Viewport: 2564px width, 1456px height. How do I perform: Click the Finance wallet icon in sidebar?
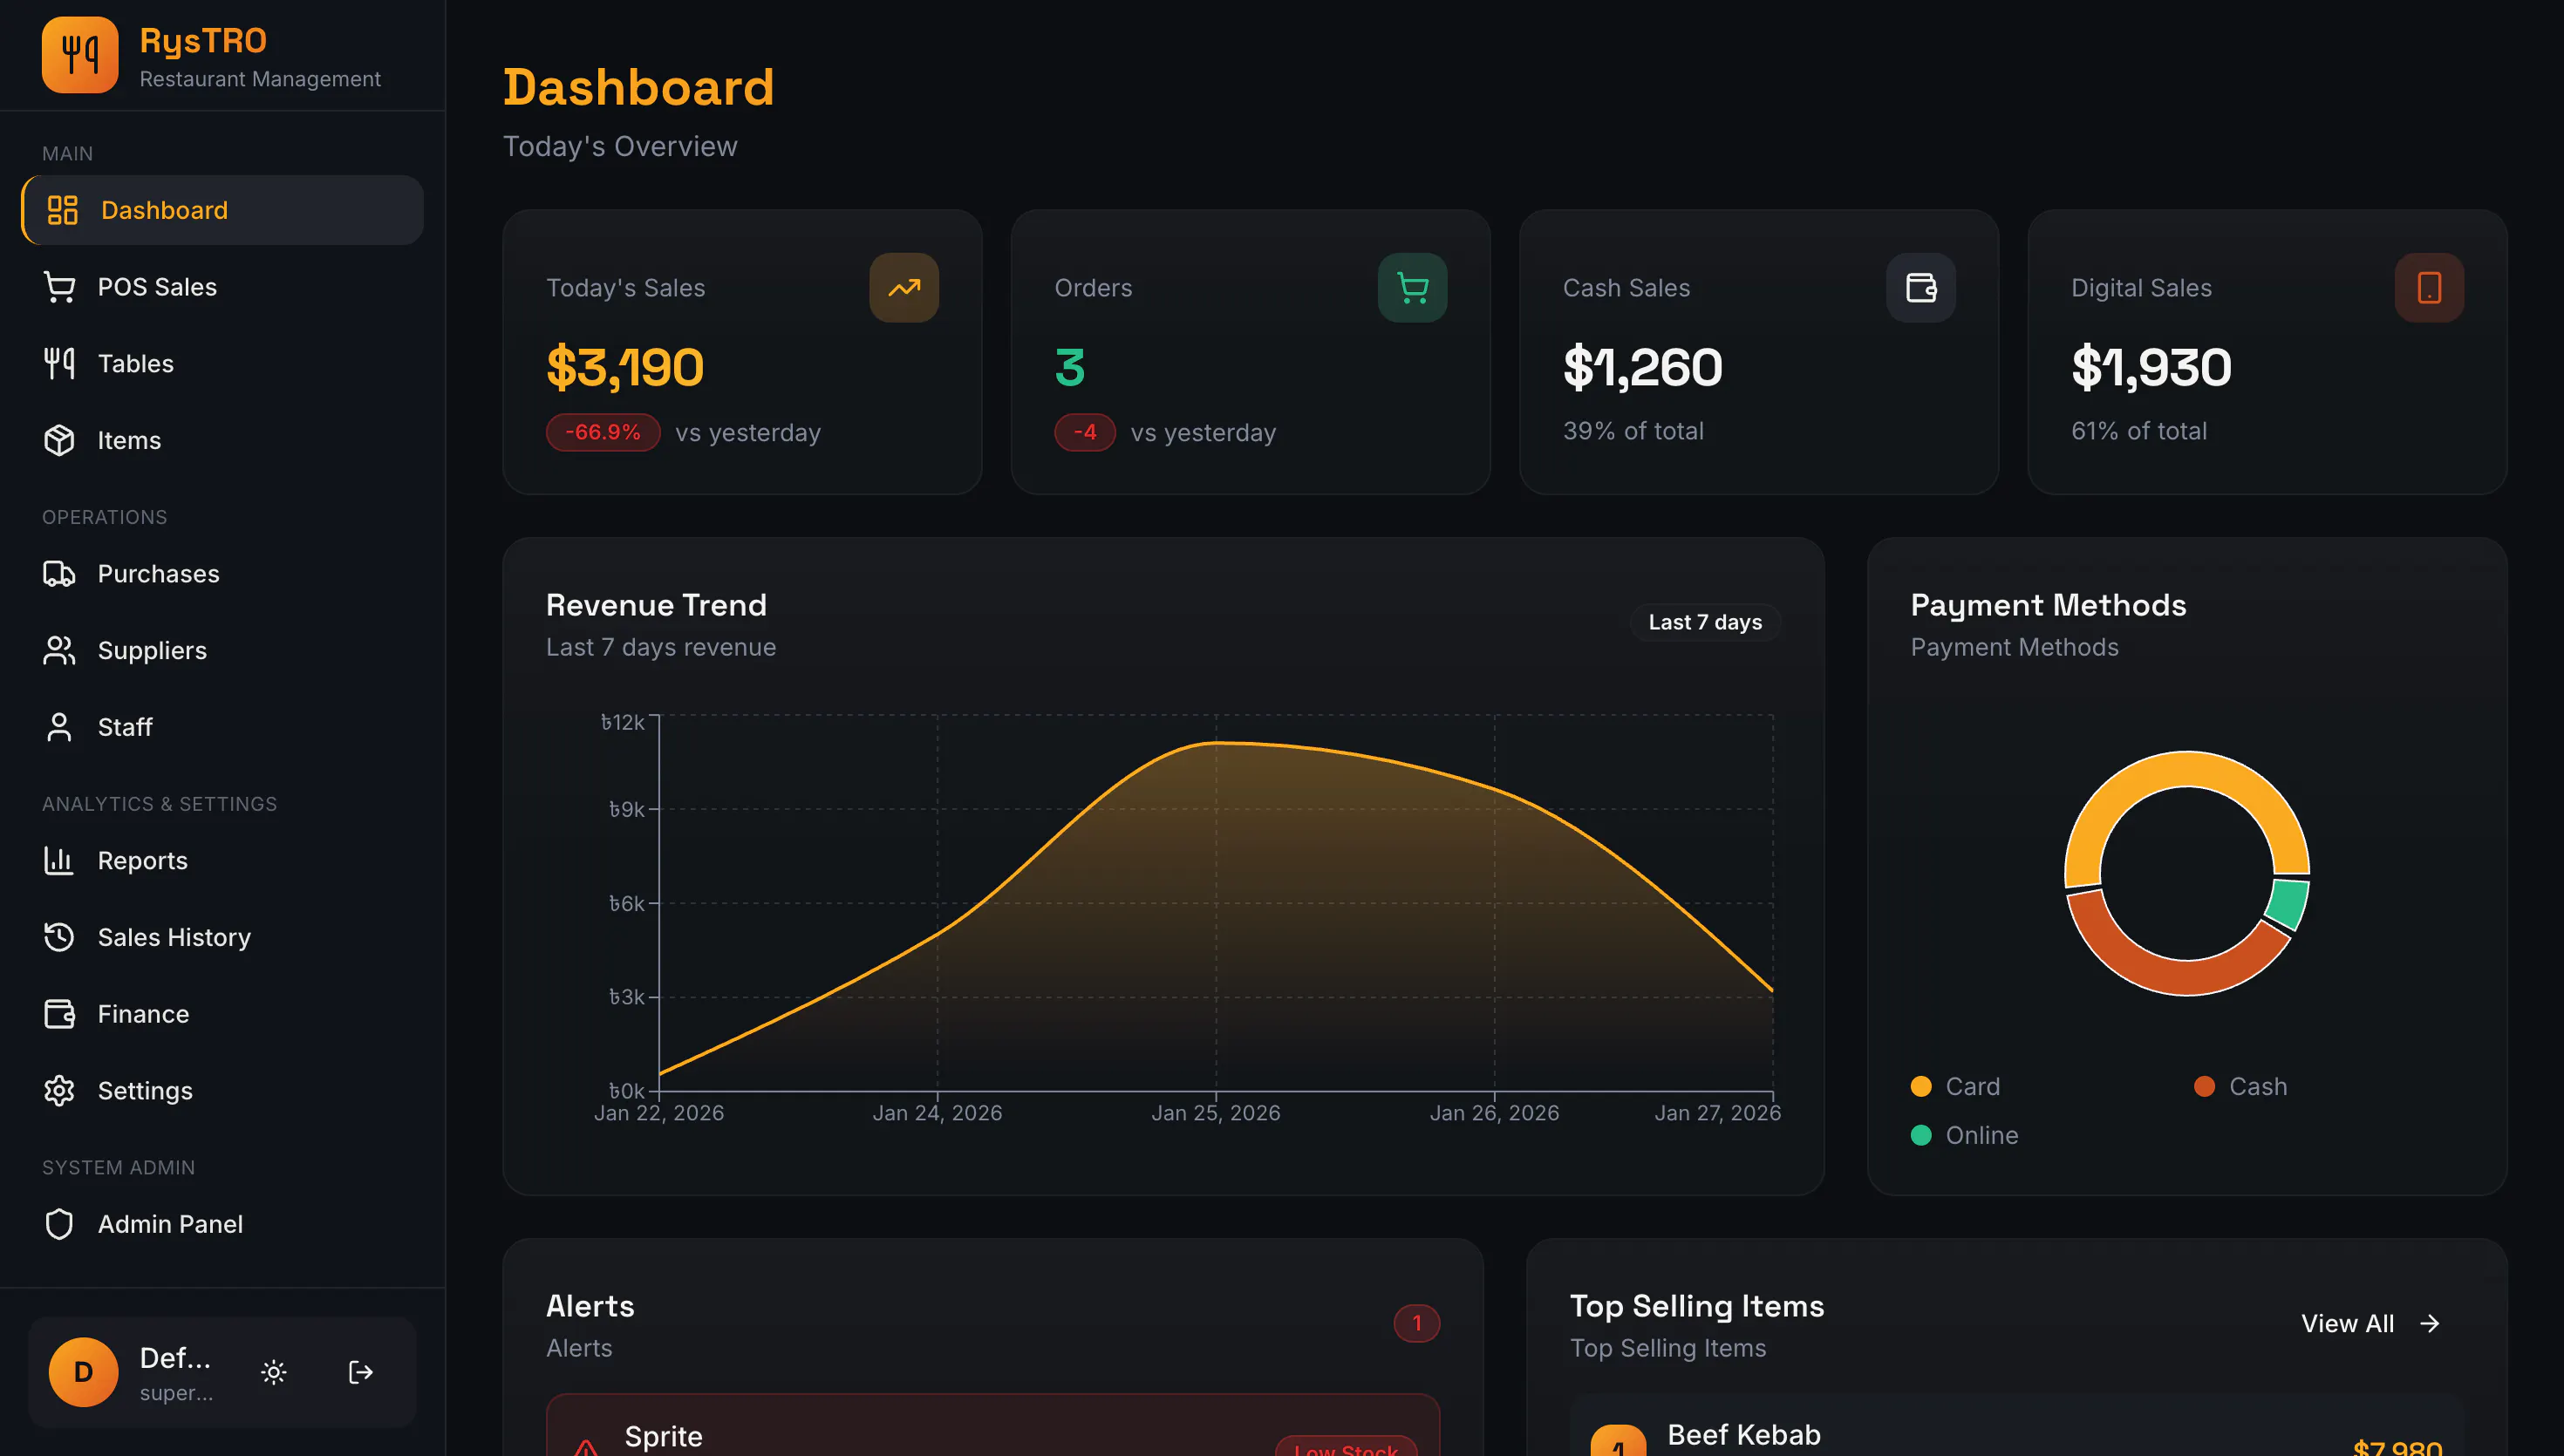(59, 1014)
